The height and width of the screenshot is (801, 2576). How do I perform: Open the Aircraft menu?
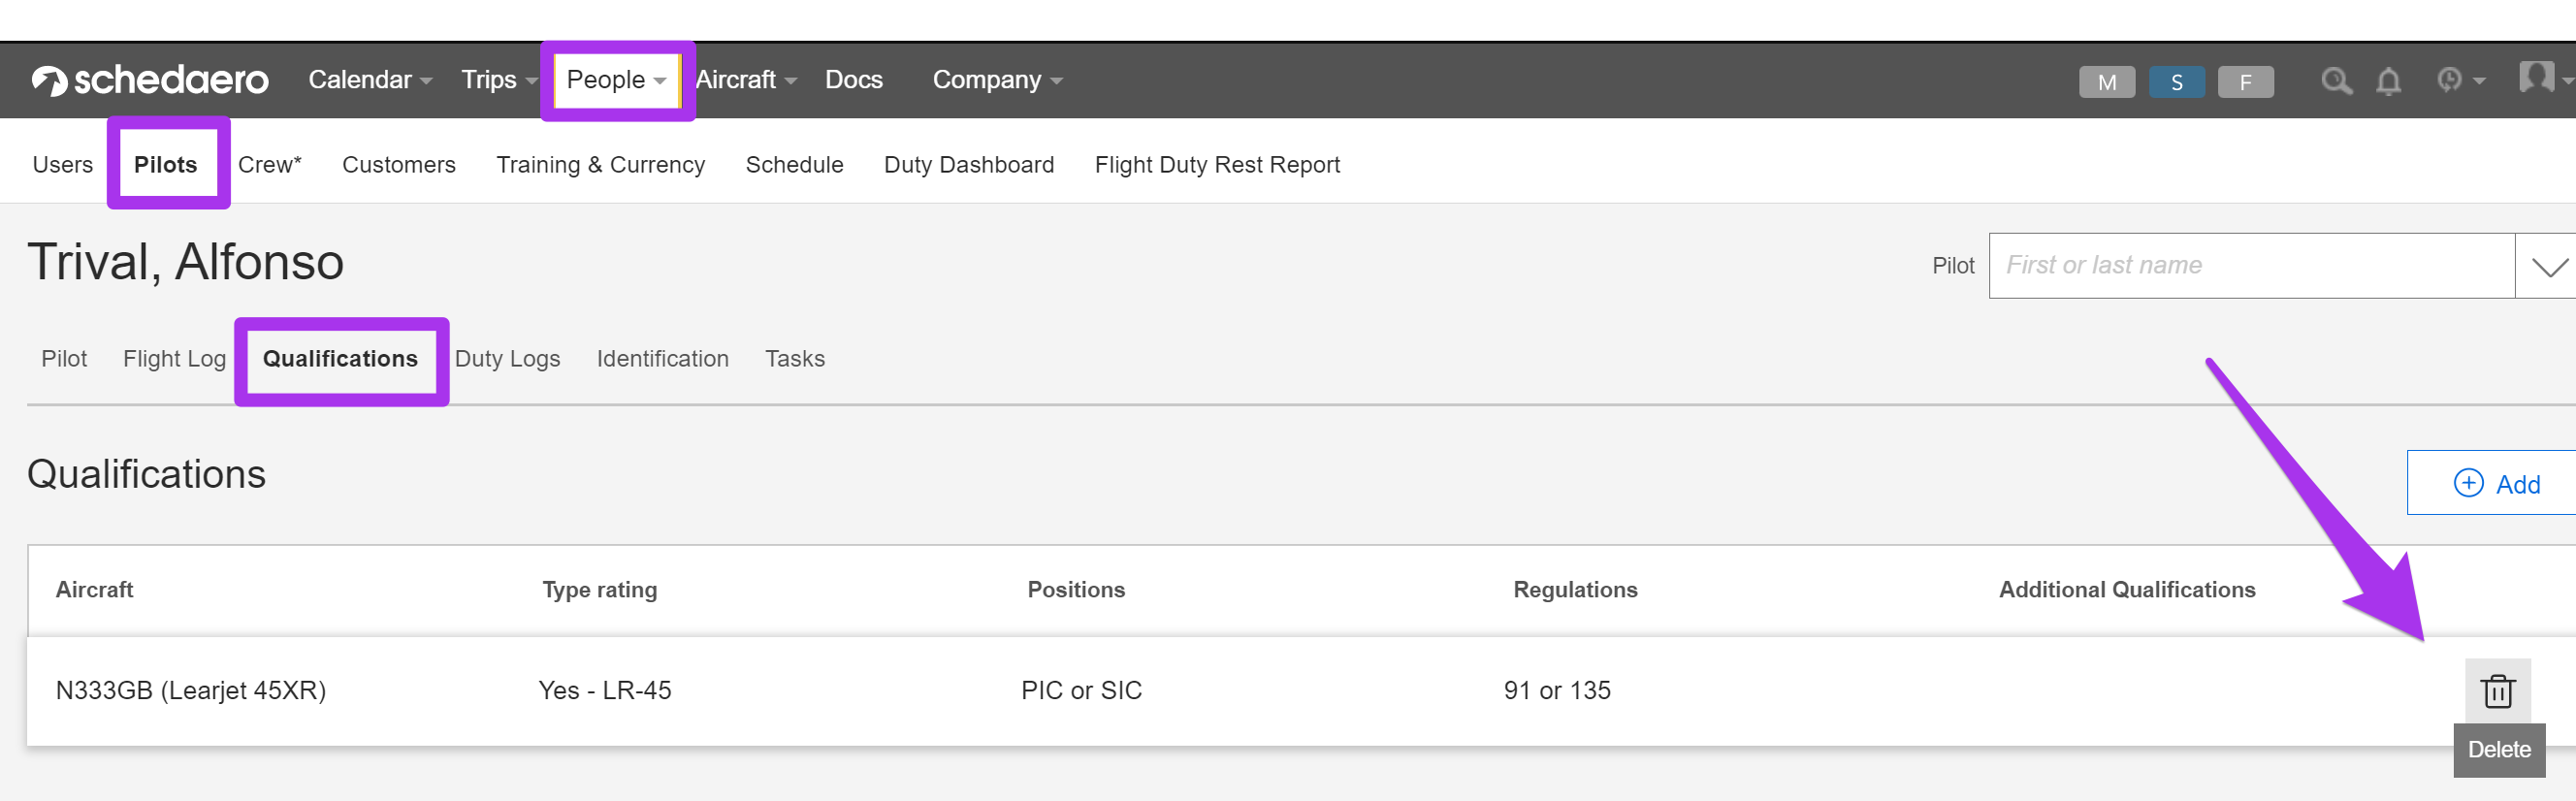745,80
